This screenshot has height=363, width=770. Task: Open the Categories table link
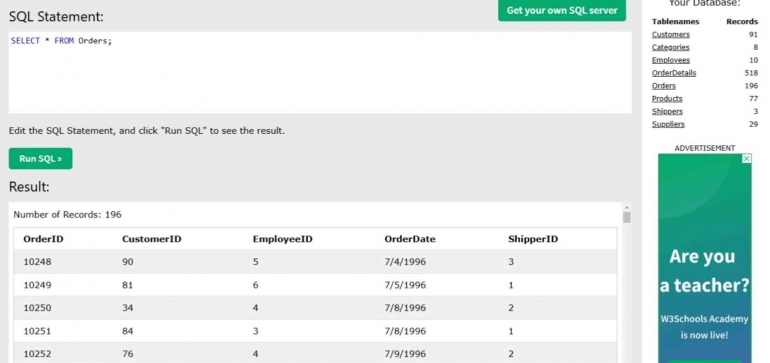click(x=670, y=47)
